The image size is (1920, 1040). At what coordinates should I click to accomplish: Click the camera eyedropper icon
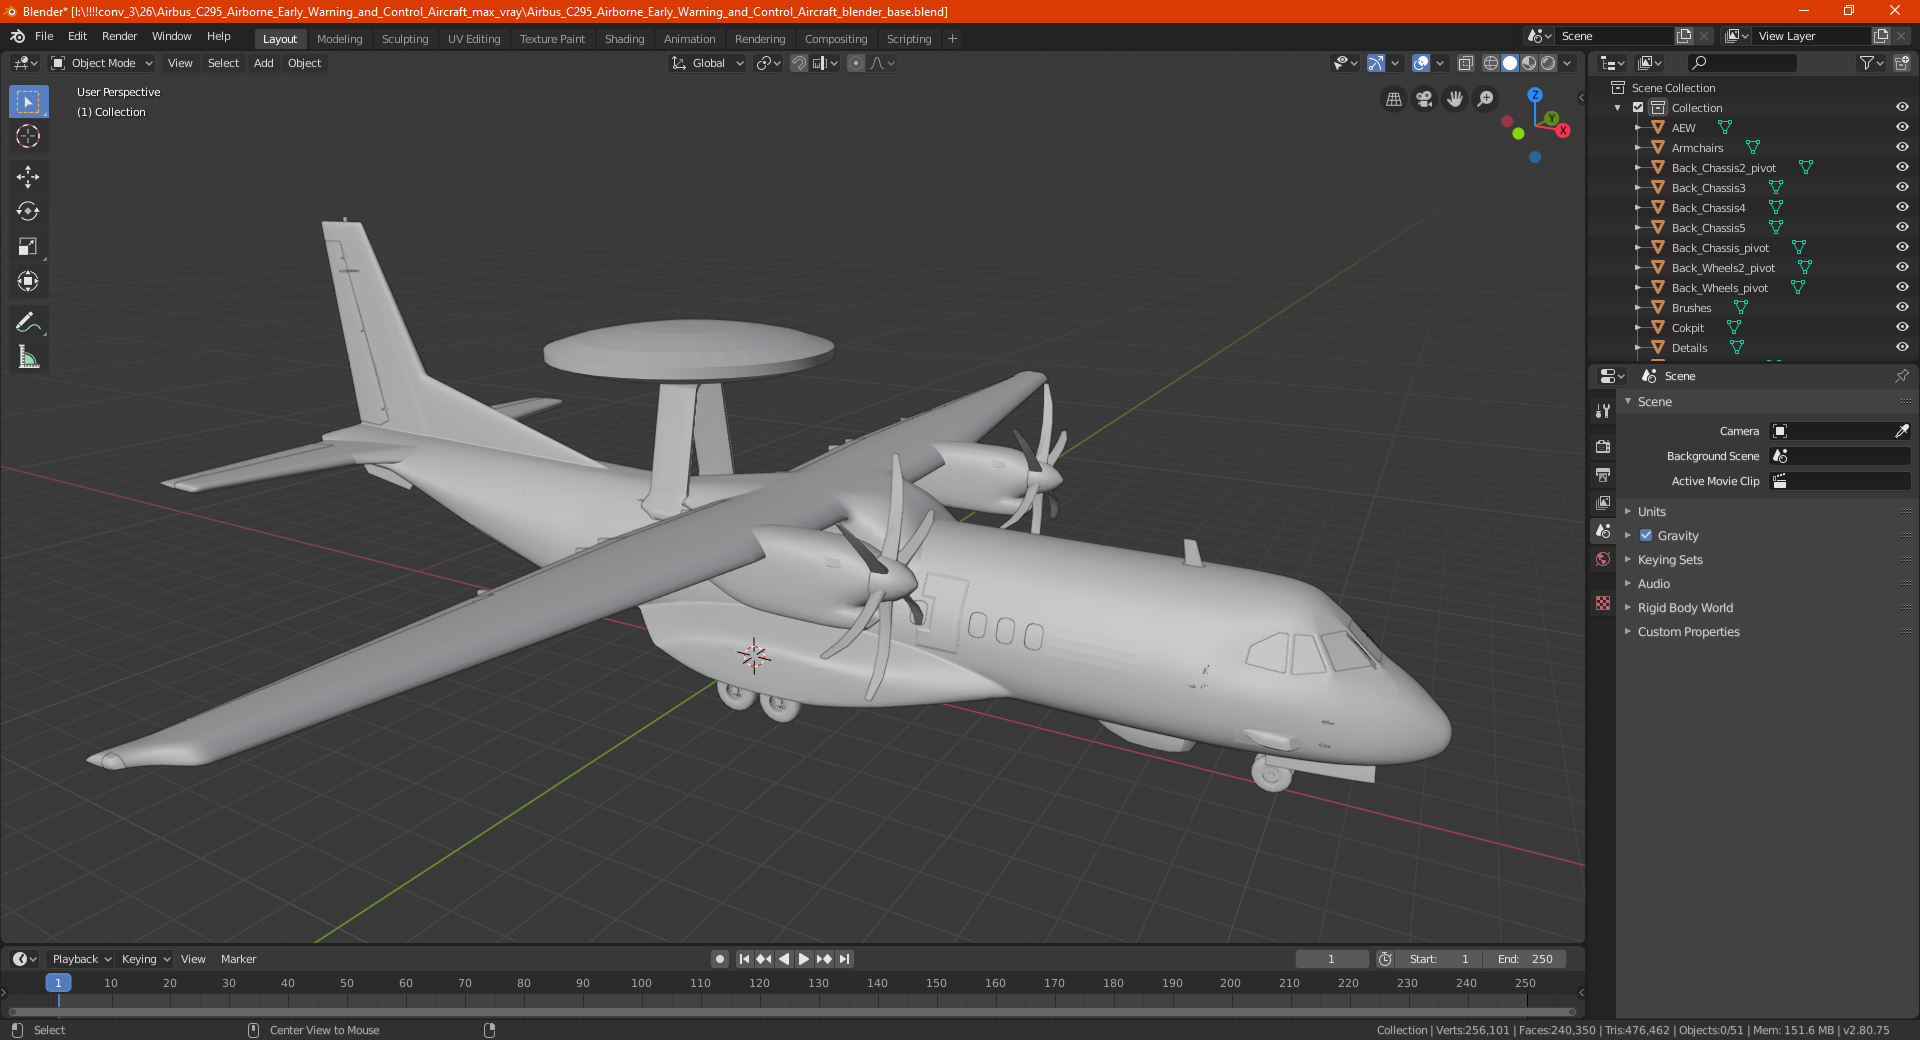coord(1901,431)
